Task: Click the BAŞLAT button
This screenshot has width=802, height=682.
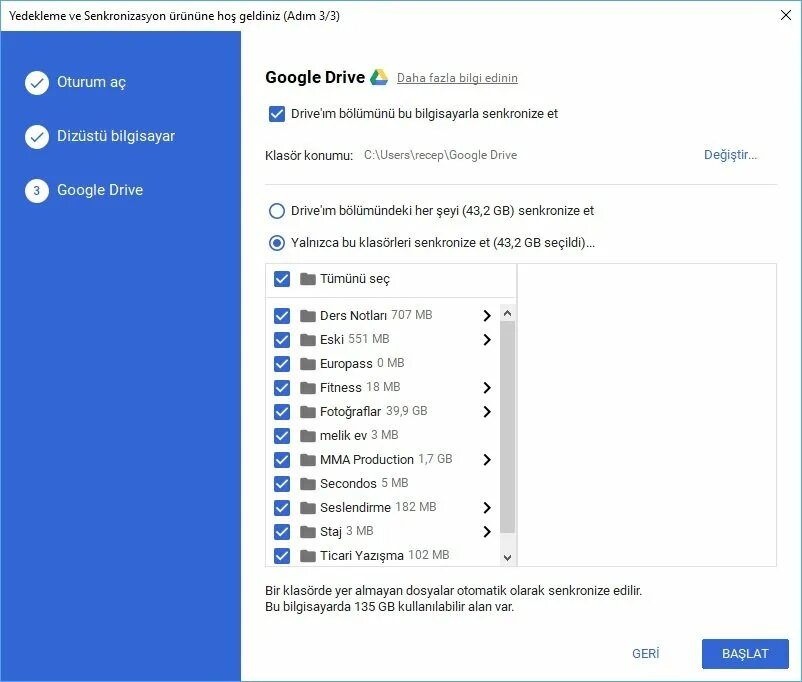Action: click(745, 654)
